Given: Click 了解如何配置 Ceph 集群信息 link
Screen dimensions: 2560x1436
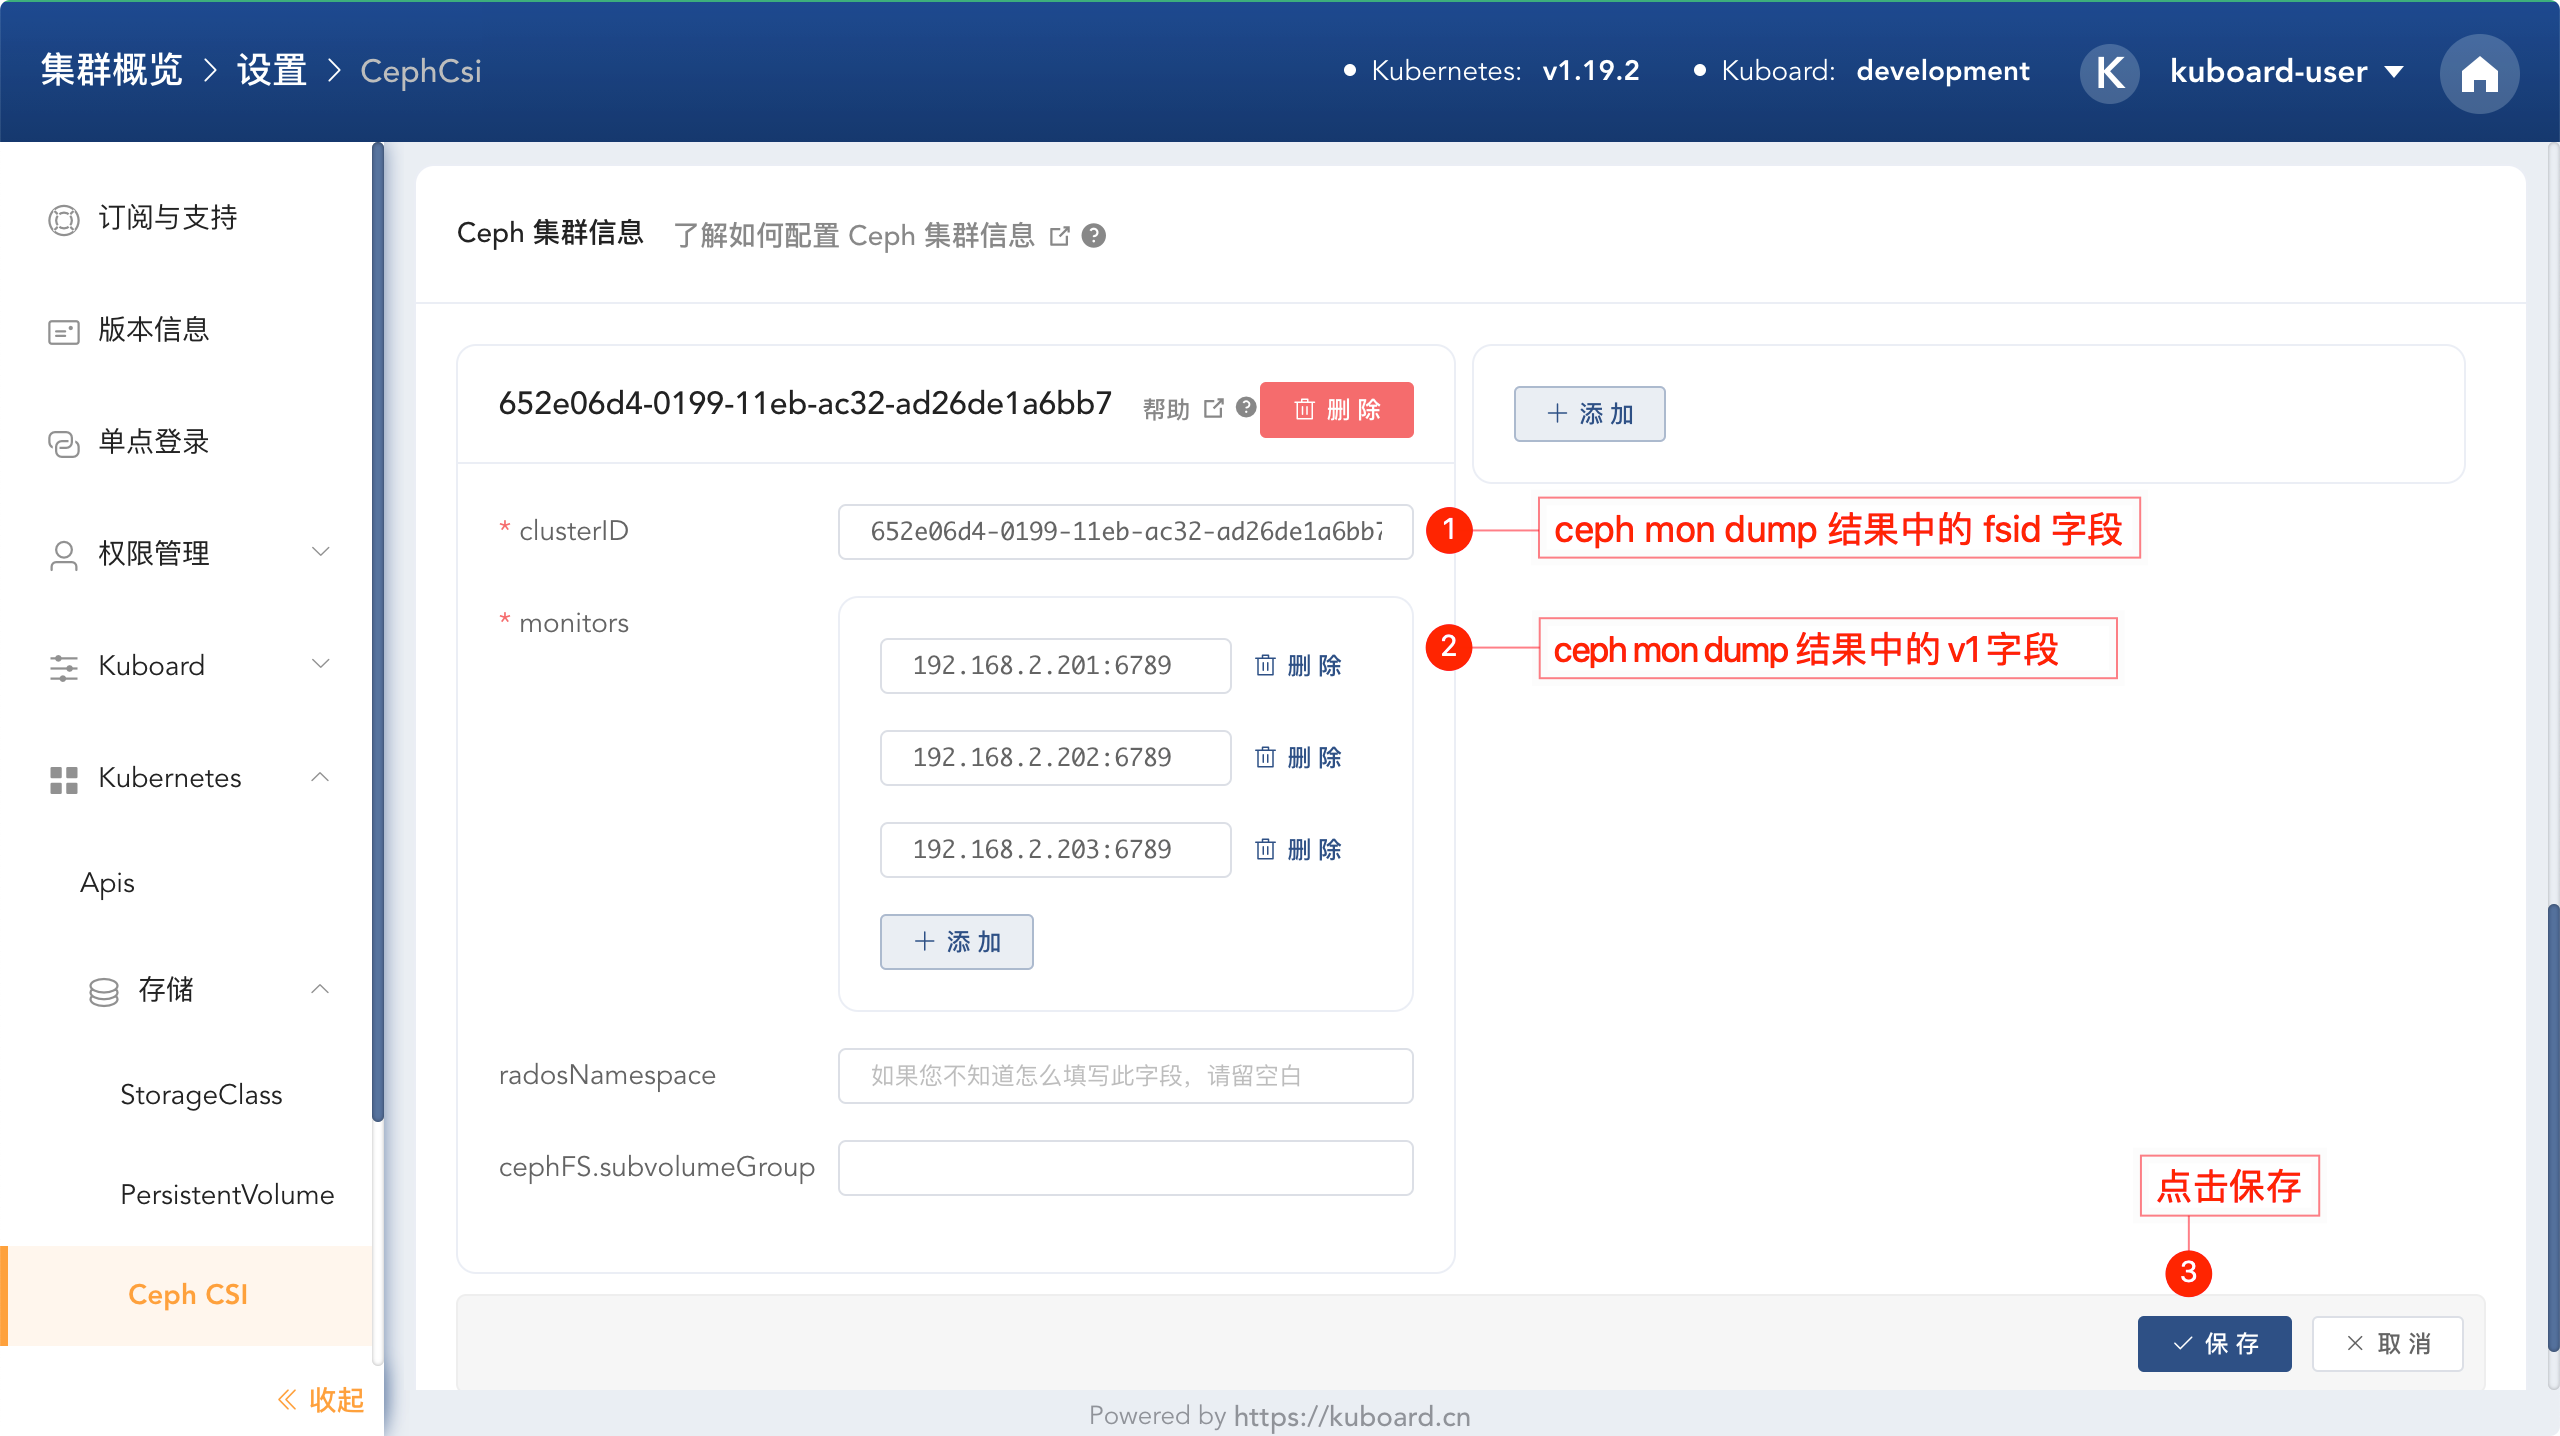Looking at the screenshot, I should pyautogui.click(x=854, y=235).
